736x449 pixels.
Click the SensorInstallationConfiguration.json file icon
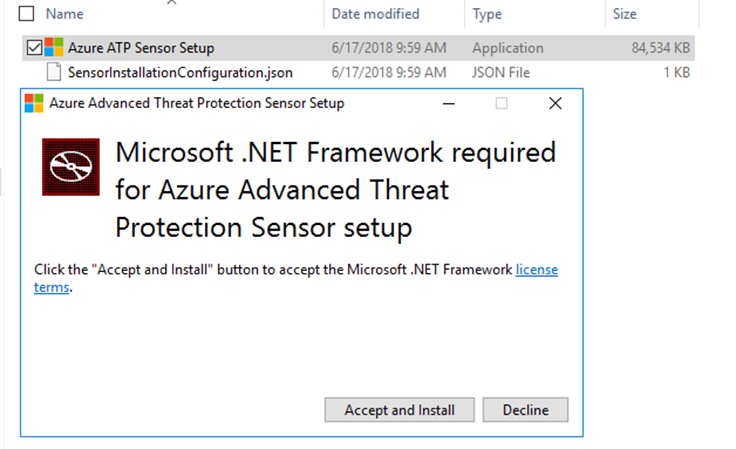(54, 72)
